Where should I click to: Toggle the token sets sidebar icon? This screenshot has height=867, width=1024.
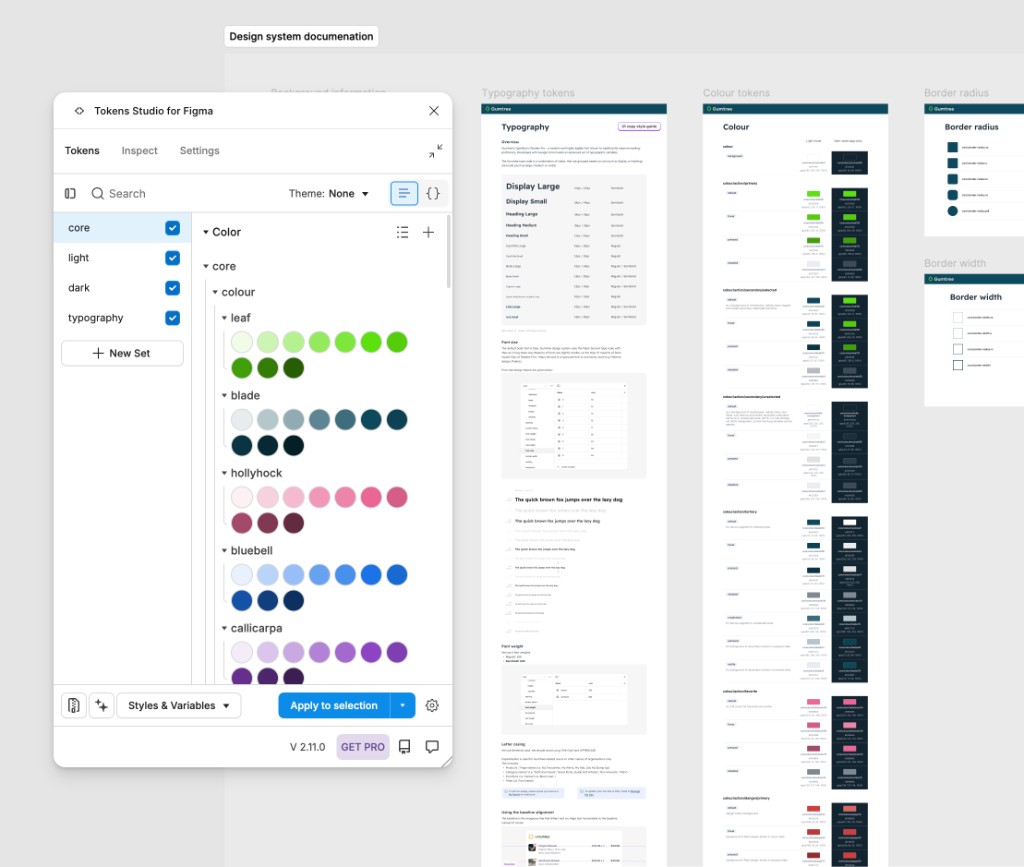point(70,193)
